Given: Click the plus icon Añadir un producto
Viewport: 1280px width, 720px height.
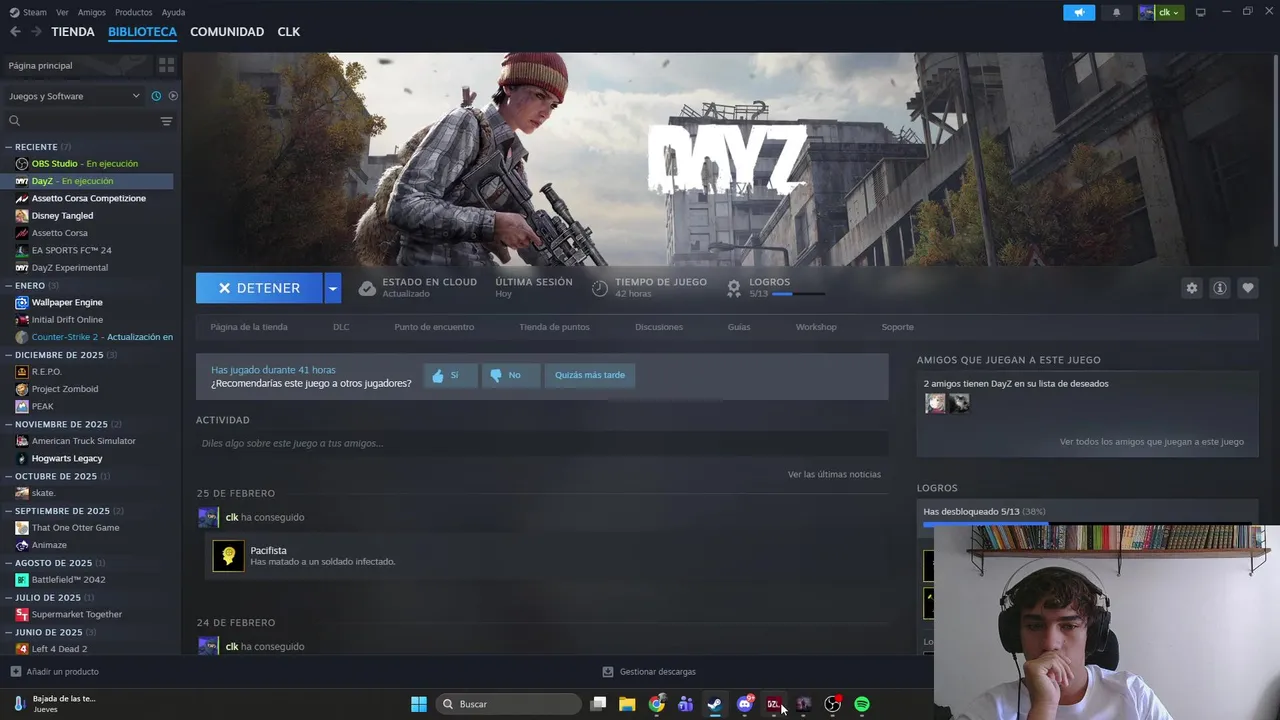Looking at the screenshot, I should pos(15,672).
